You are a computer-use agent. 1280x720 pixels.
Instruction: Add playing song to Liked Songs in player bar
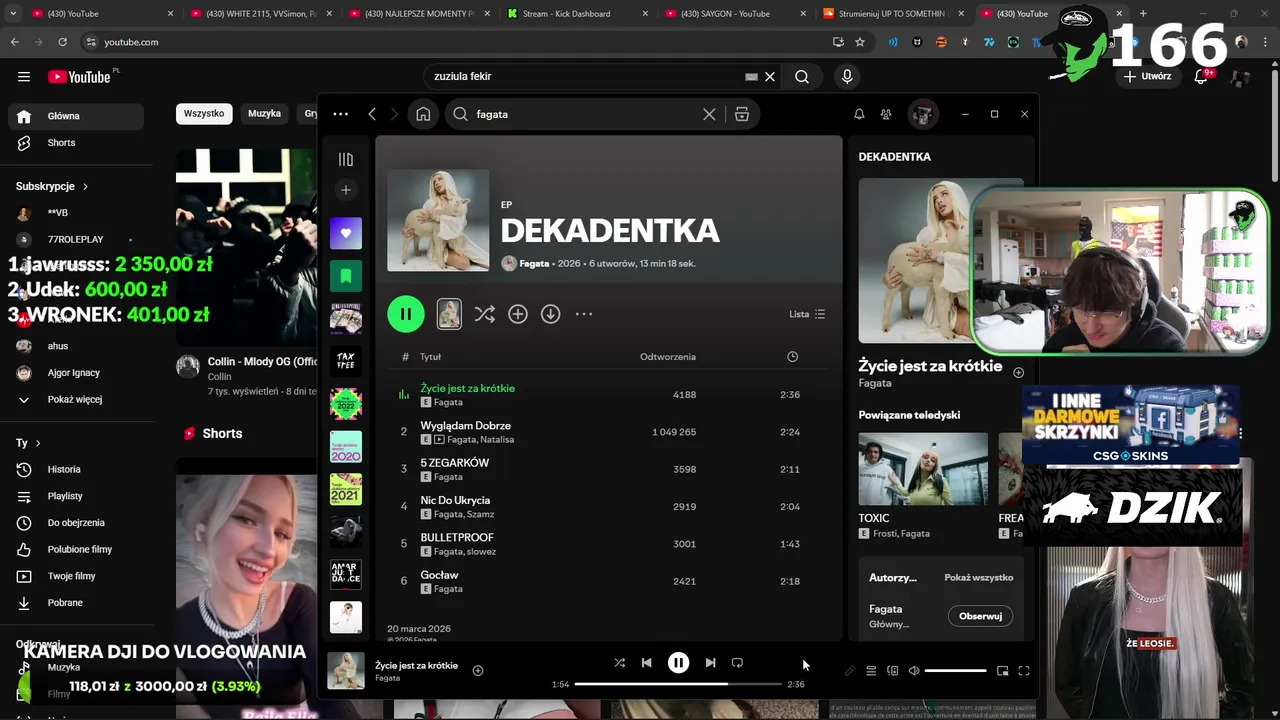[x=478, y=670]
